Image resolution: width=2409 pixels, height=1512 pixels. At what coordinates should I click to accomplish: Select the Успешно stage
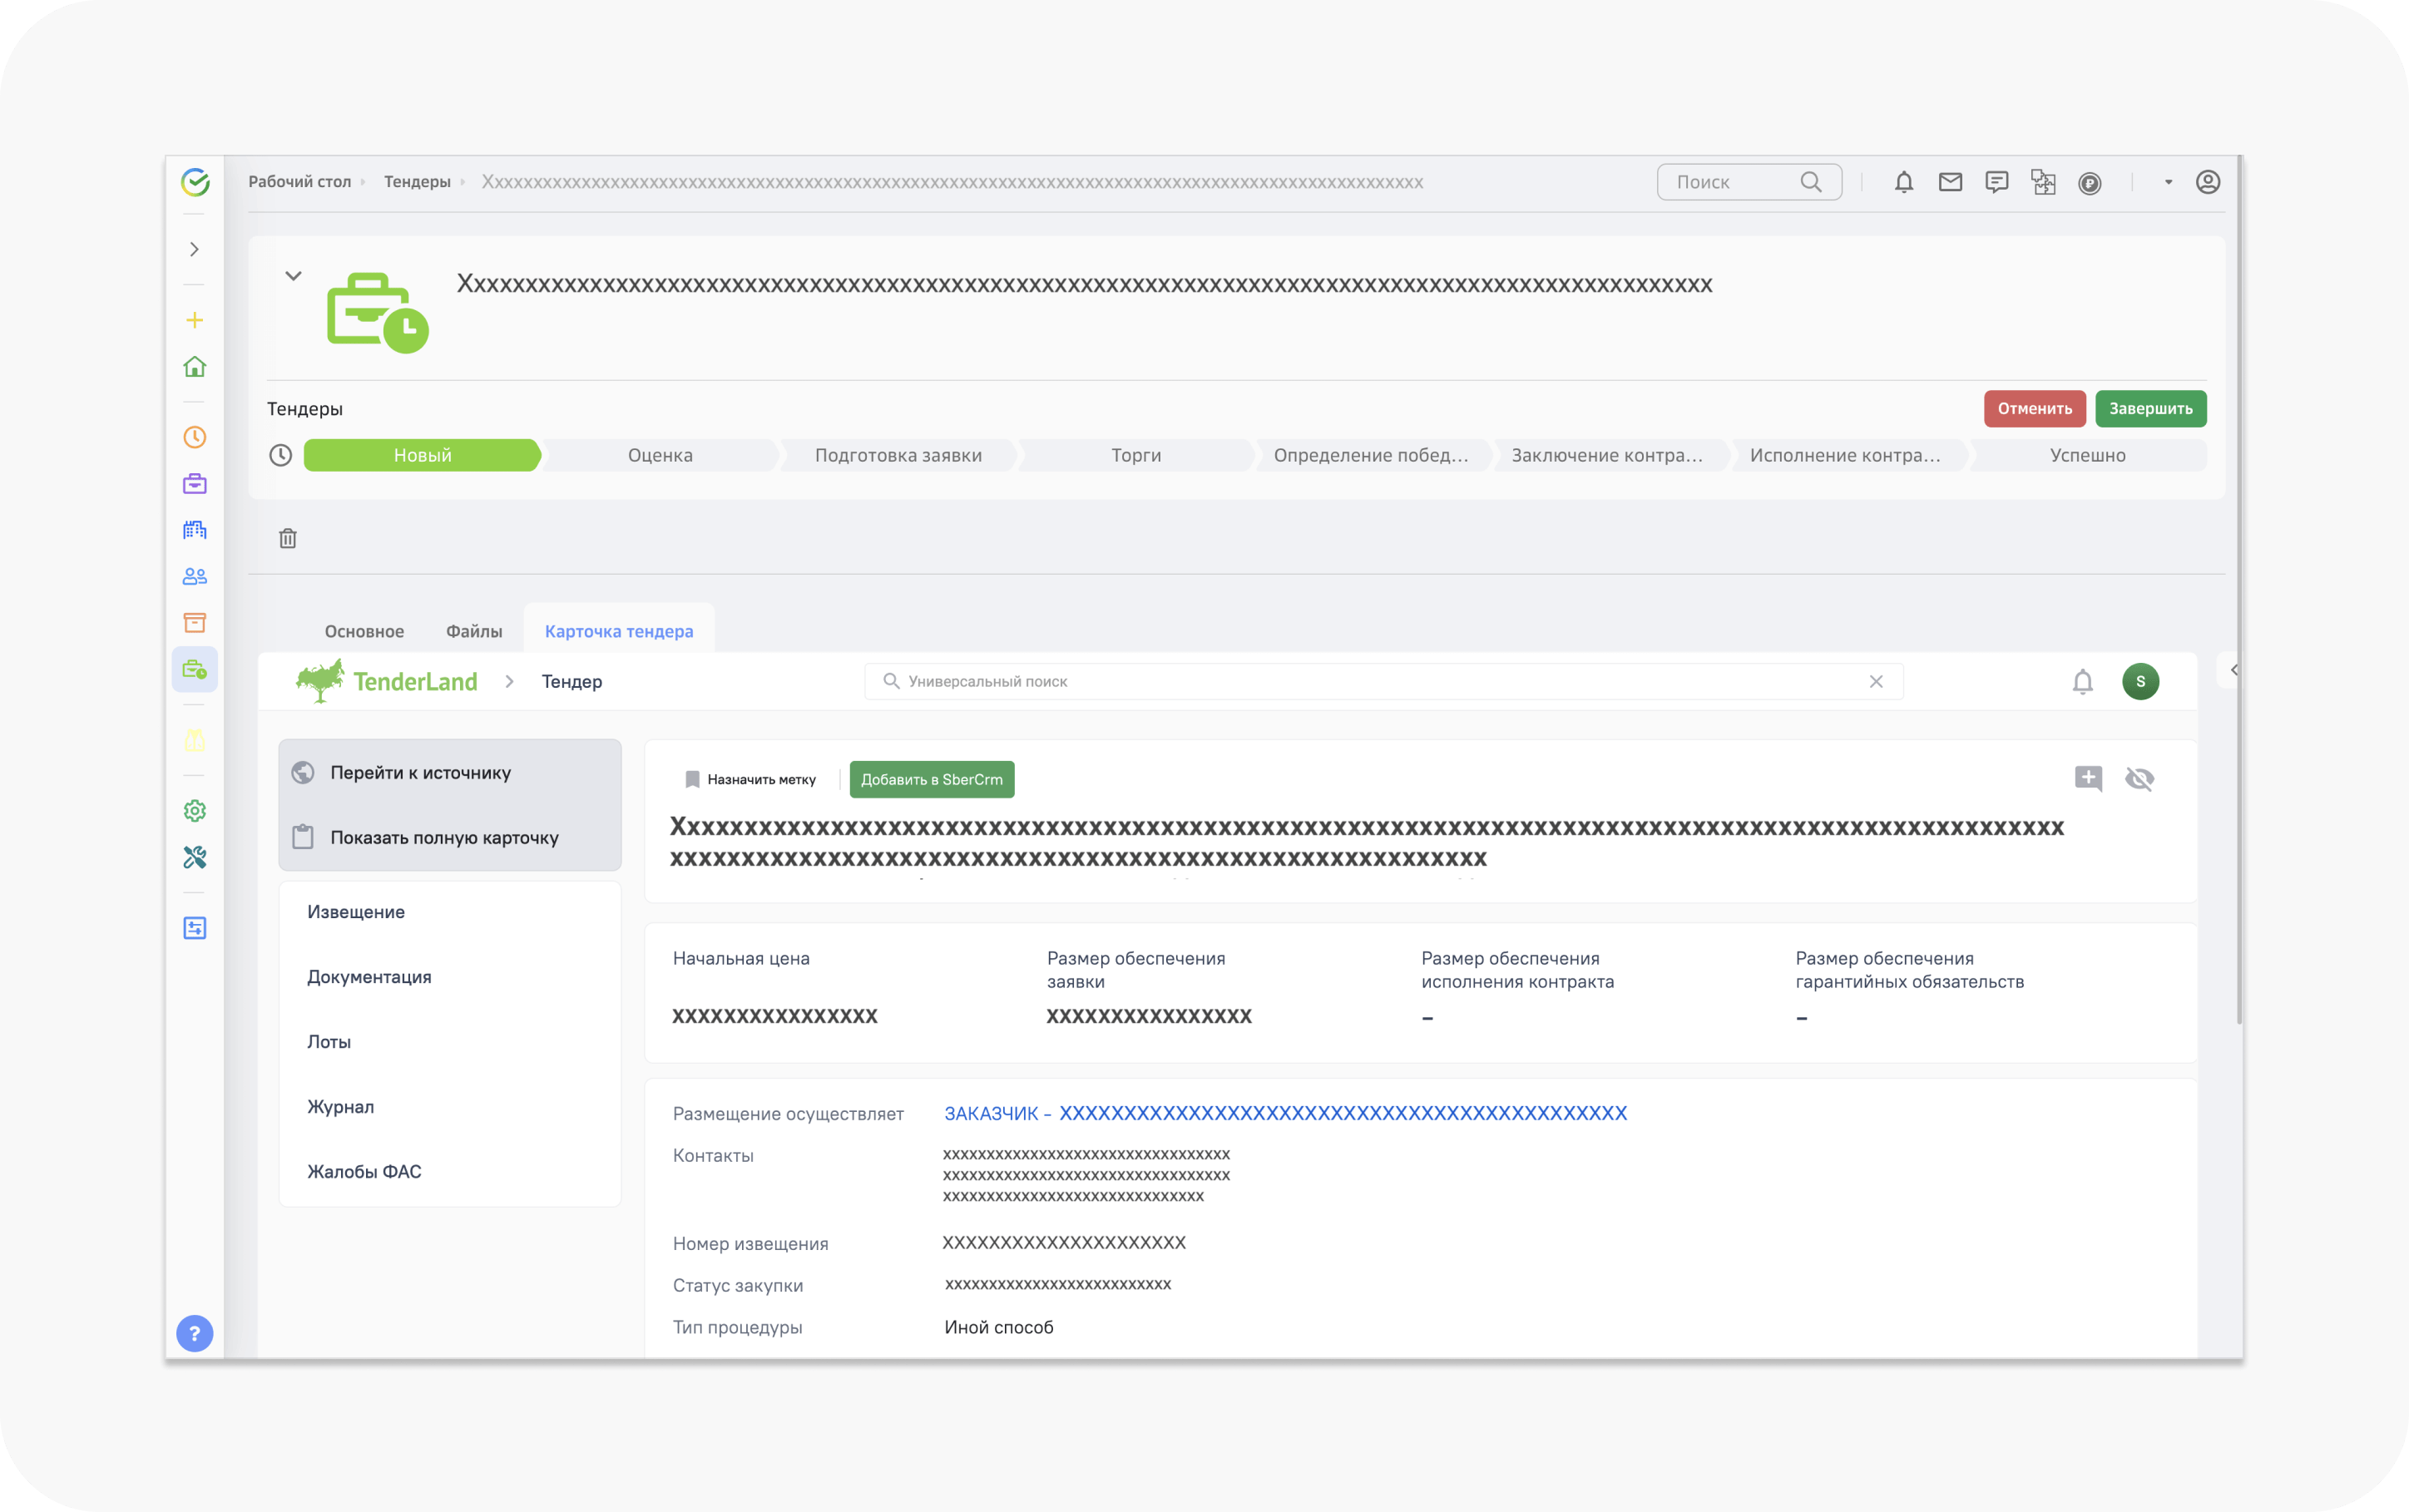(2088, 455)
